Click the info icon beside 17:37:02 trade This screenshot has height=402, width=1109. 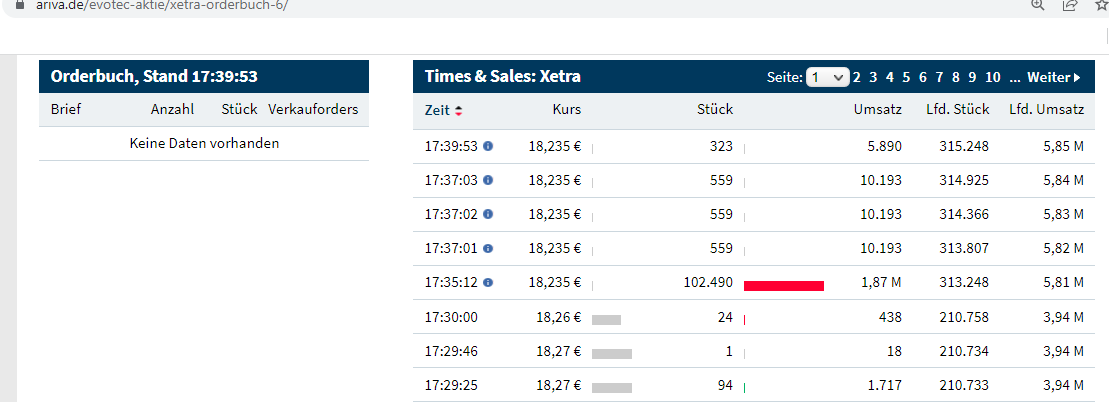tap(488, 214)
